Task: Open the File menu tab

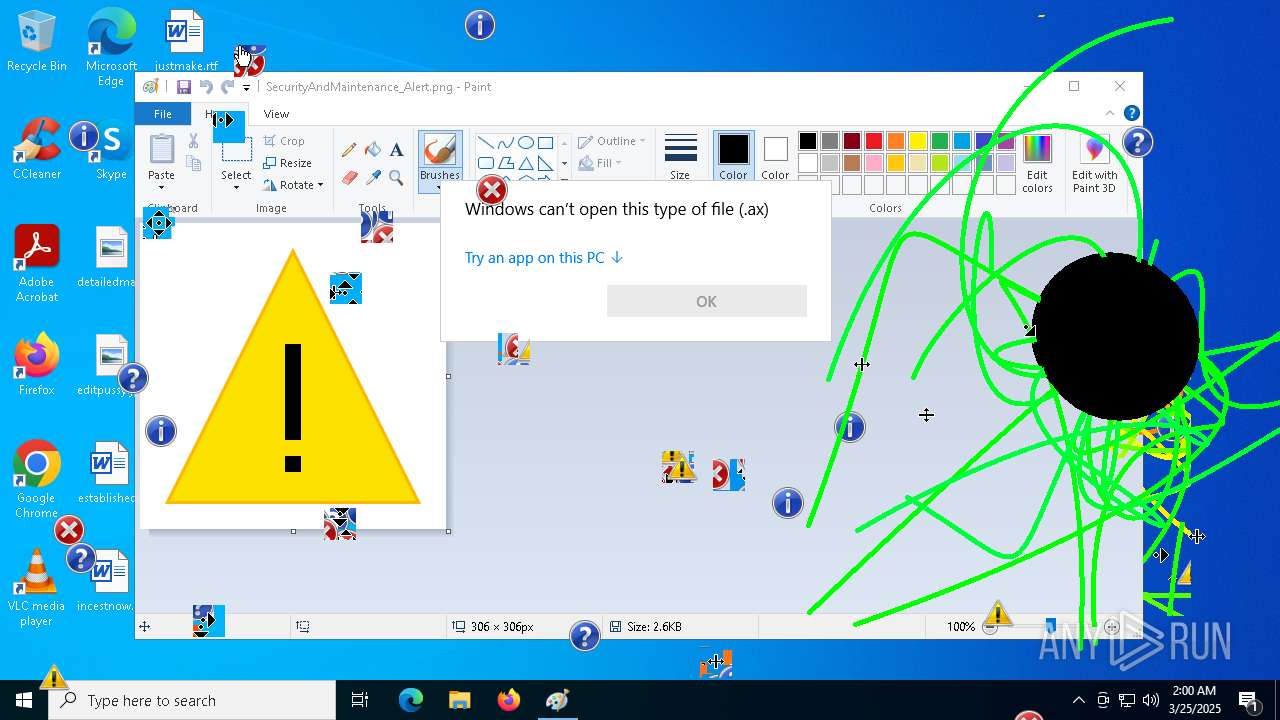Action: (x=162, y=114)
